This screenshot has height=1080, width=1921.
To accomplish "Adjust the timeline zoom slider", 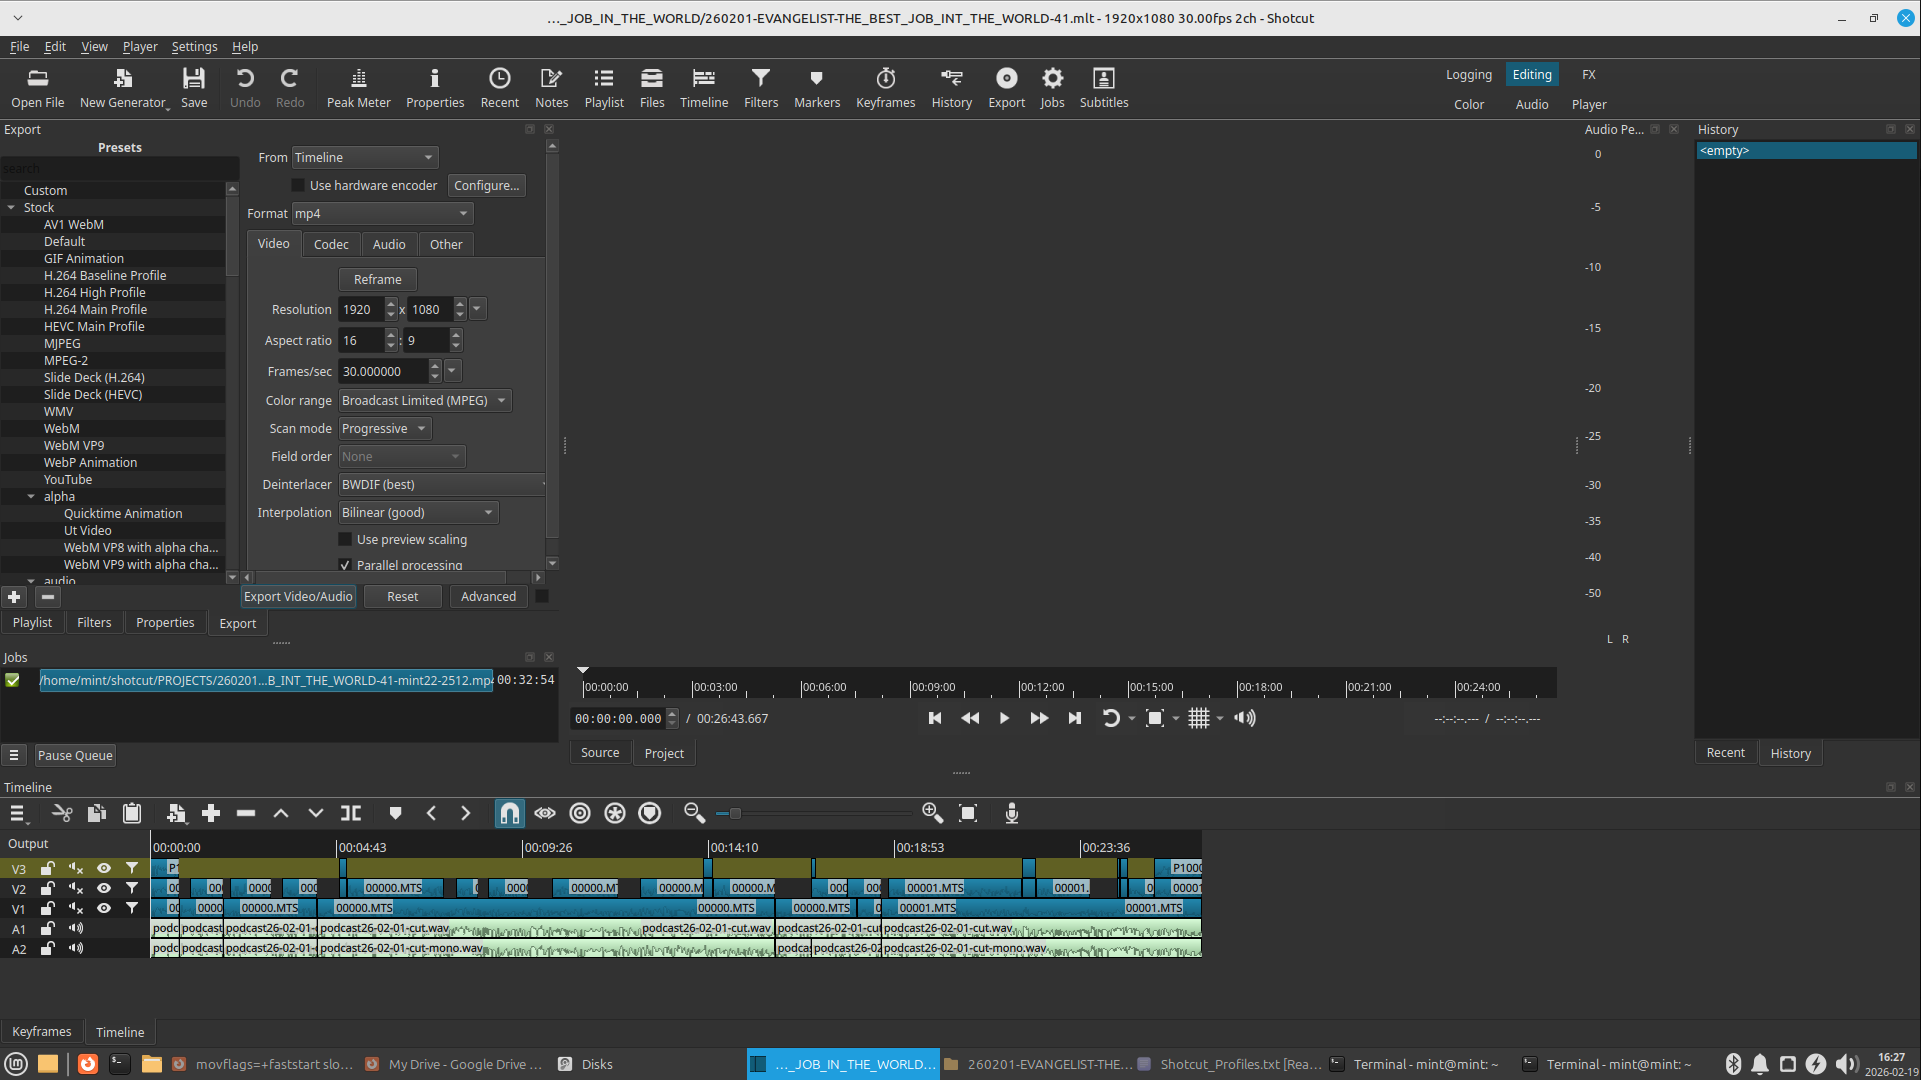I will click(x=735, y=814).
